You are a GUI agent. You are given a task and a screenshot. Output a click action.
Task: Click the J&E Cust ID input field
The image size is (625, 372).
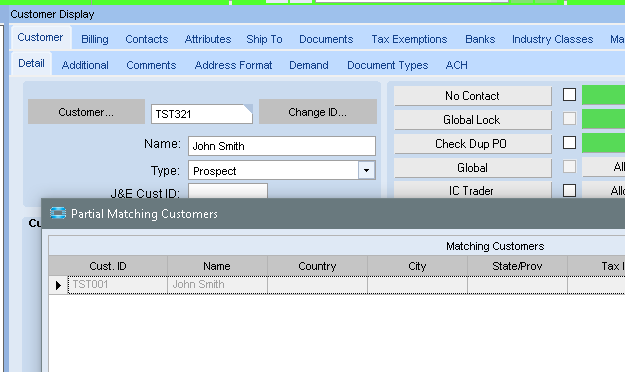coord(228,191)
